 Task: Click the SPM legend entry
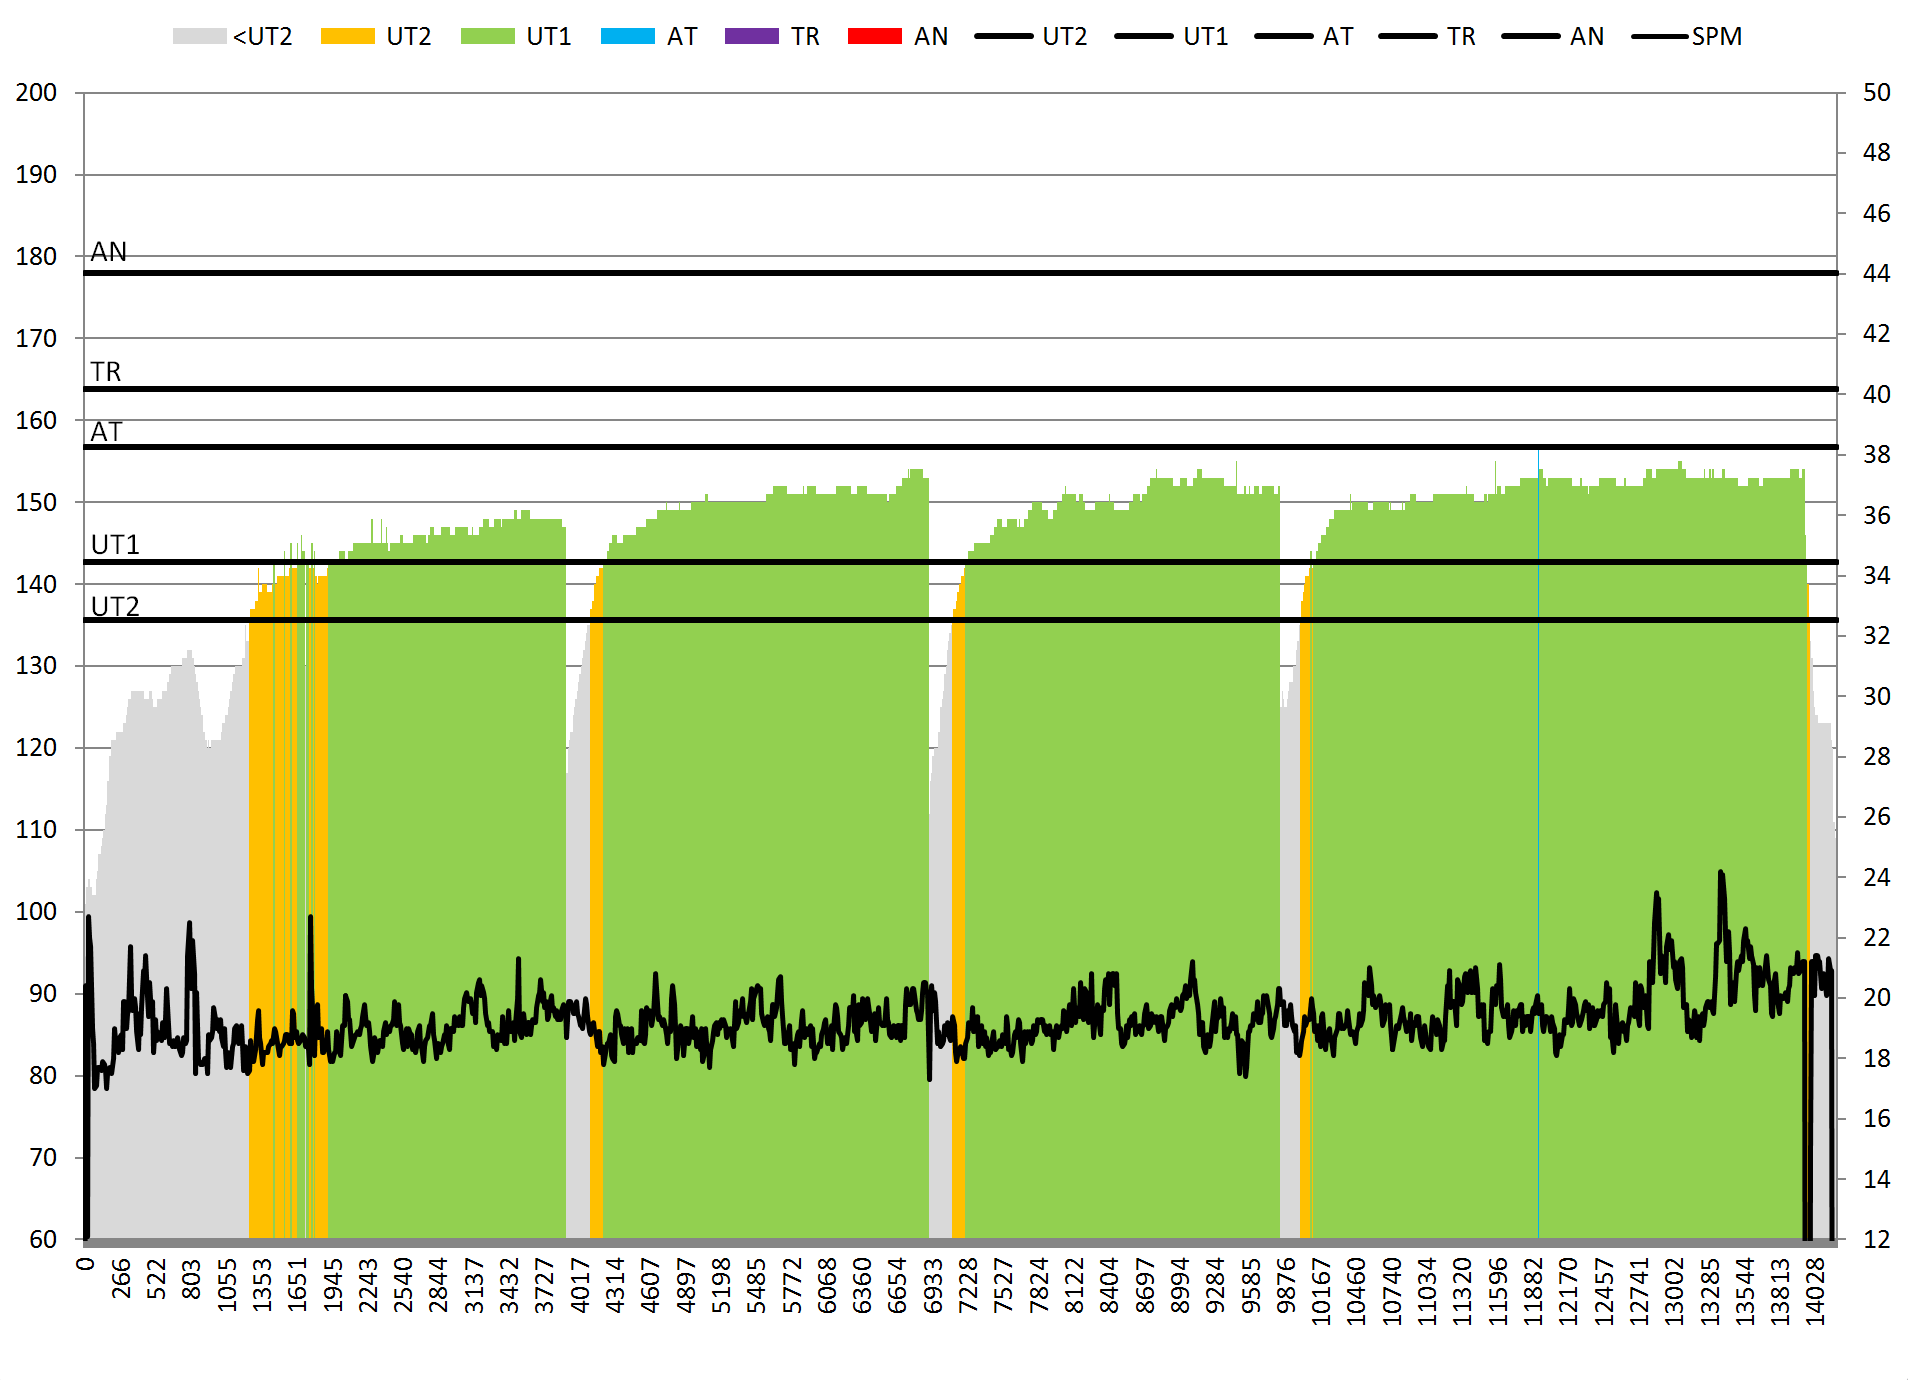click(1715, 37)
